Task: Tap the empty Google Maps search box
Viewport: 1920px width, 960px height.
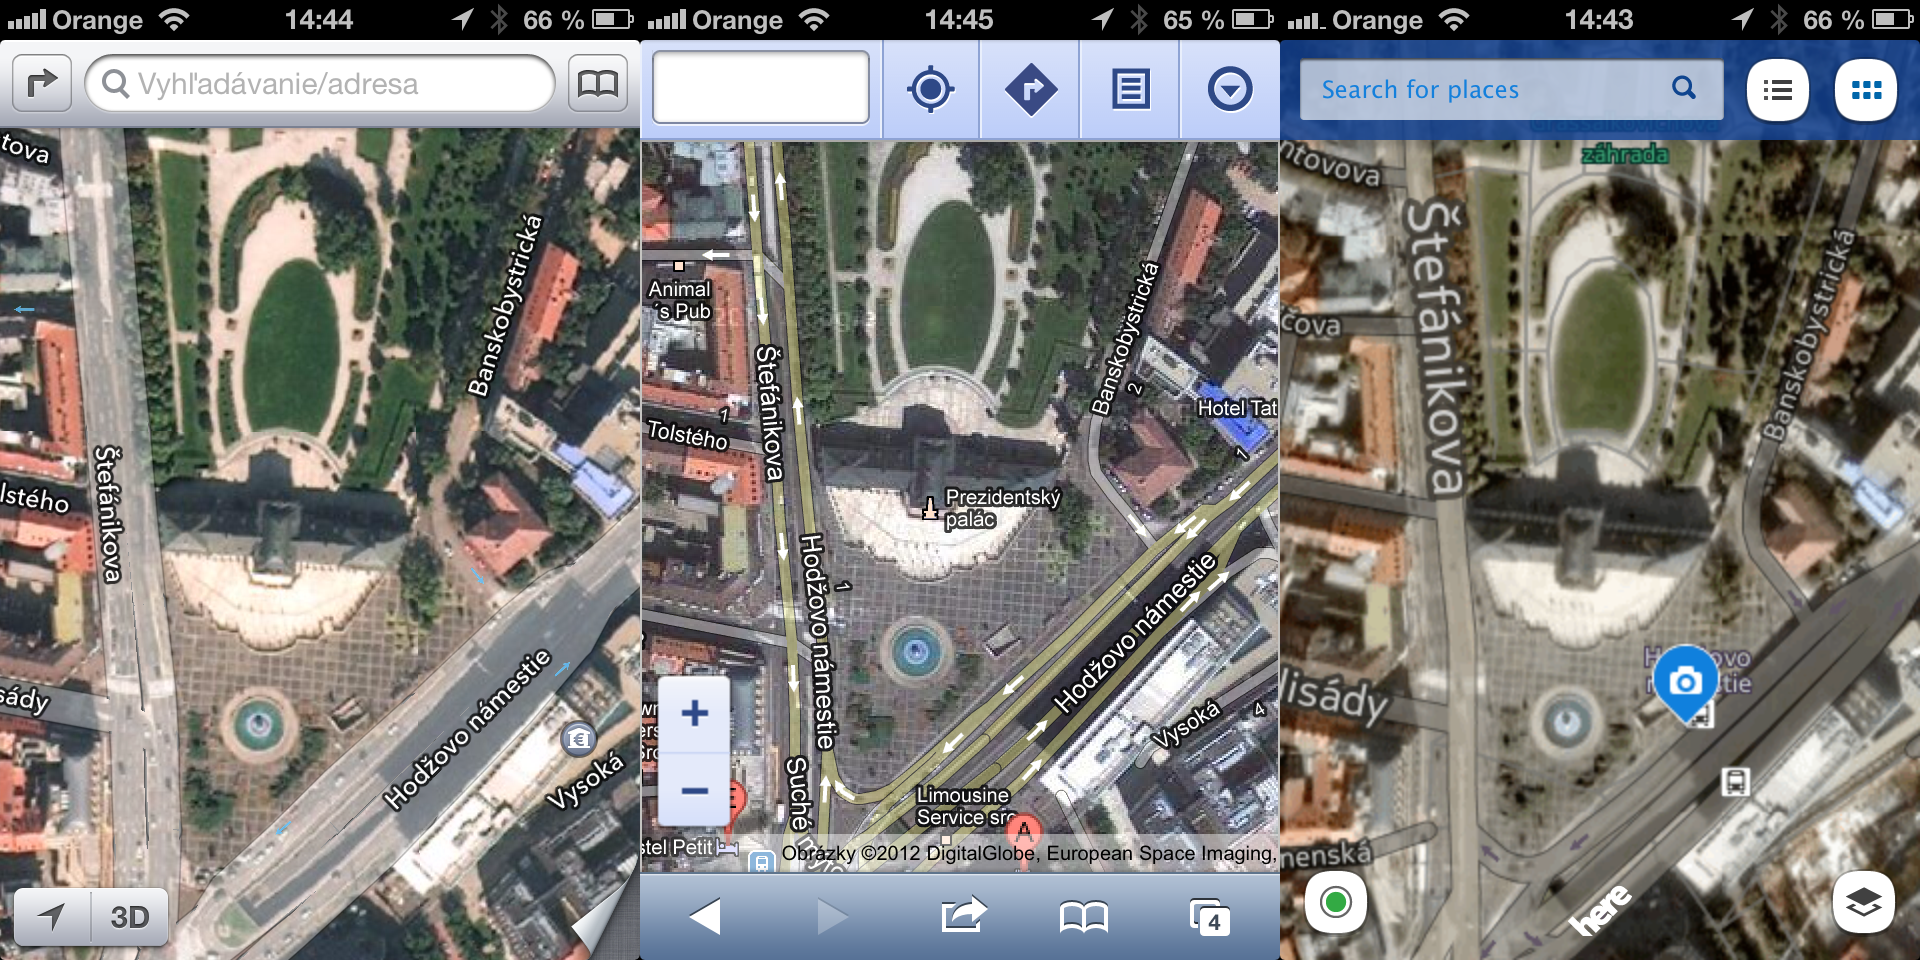Action: coord(760,88)
